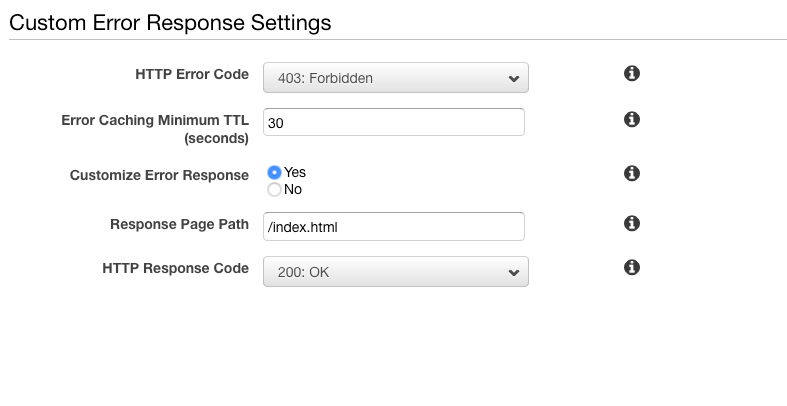The width and height of the screenshot is (787, 406).
Task: Click the Custom Error Response Settings heading
Action: (x=170, y=21)
